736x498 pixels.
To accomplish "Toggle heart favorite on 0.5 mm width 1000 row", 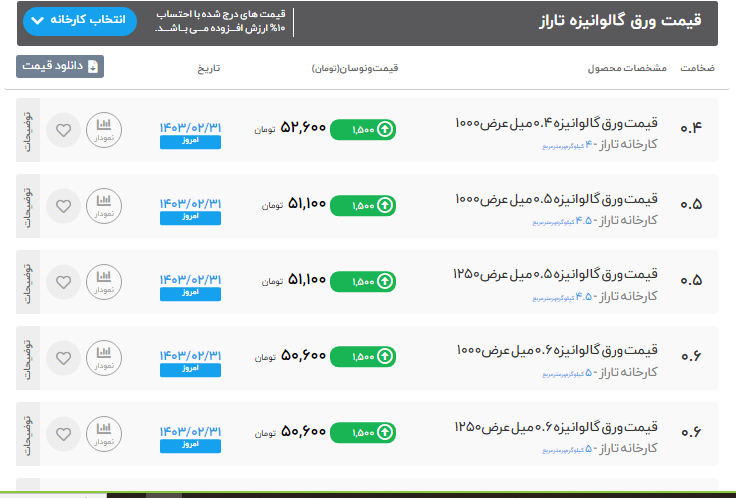I will click(x=63, y=206).
